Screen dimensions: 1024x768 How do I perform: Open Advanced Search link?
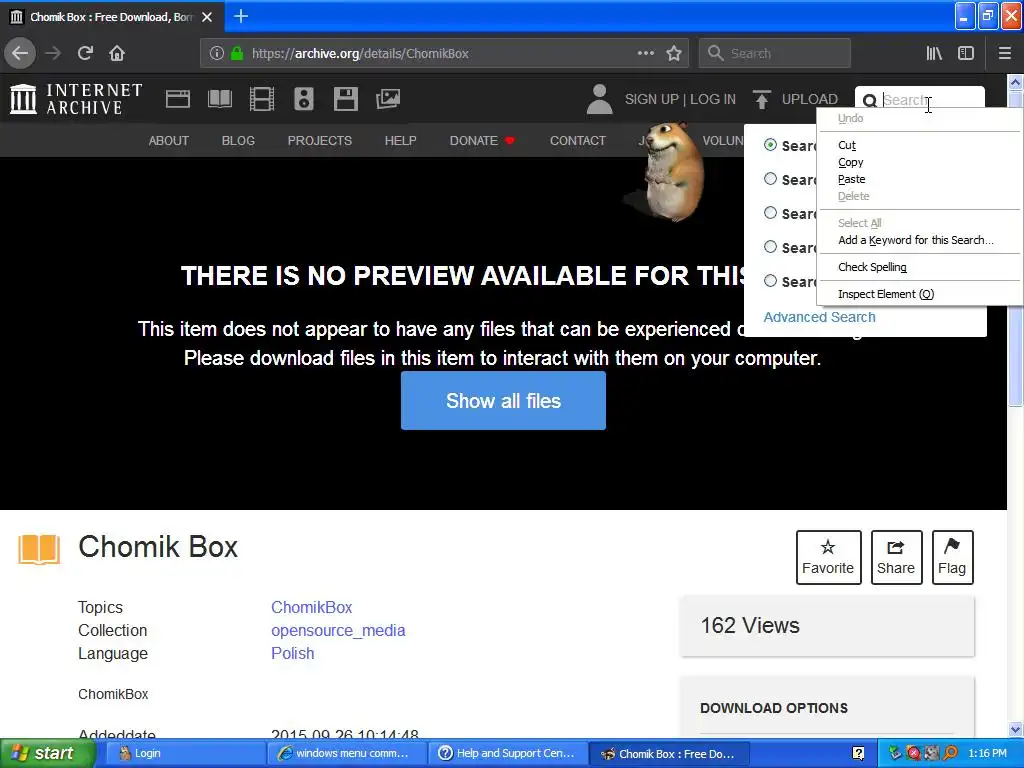pyautogui.click(x=820, y=317)
